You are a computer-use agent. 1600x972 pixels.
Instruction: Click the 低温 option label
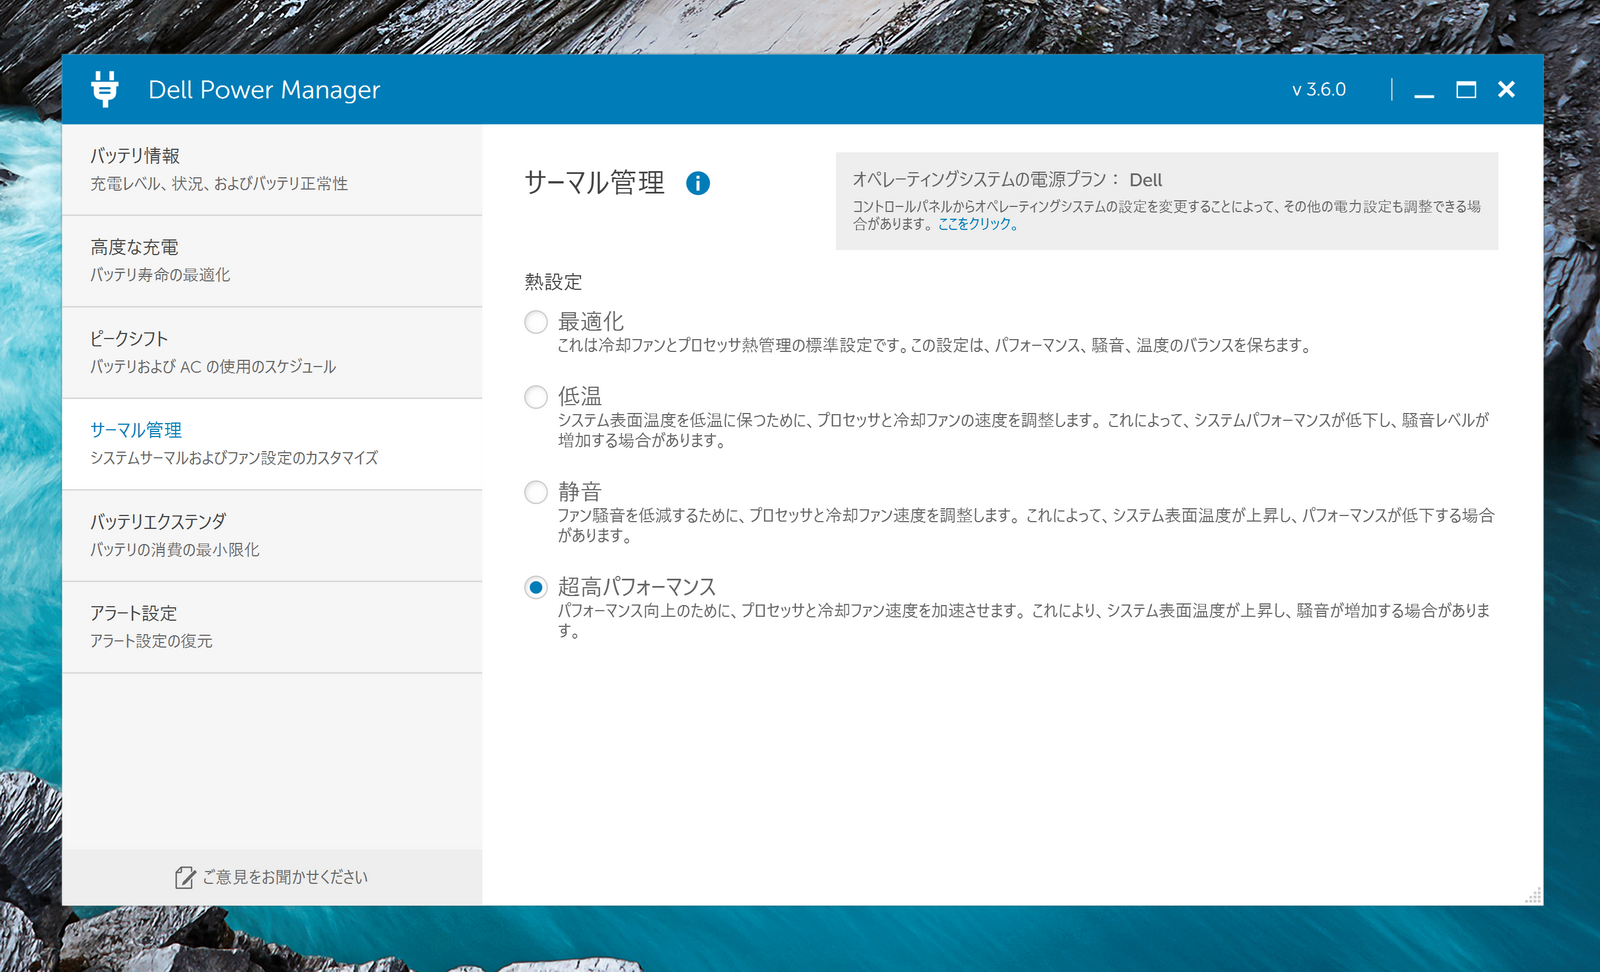(580, 396)
